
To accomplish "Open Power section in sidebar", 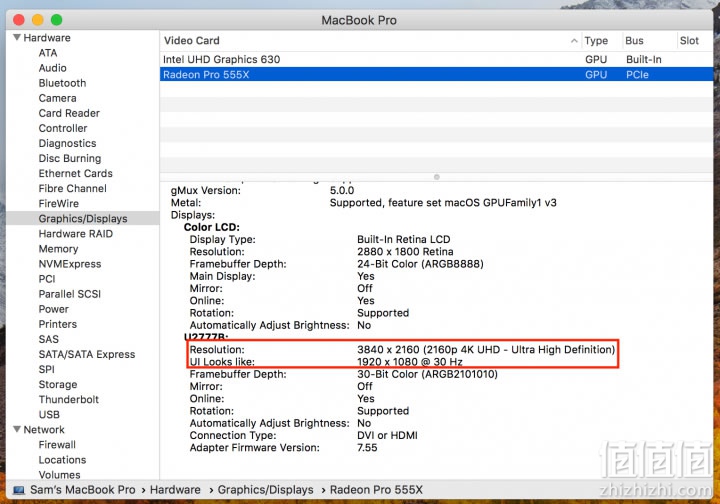I will [x=54, y=309].
